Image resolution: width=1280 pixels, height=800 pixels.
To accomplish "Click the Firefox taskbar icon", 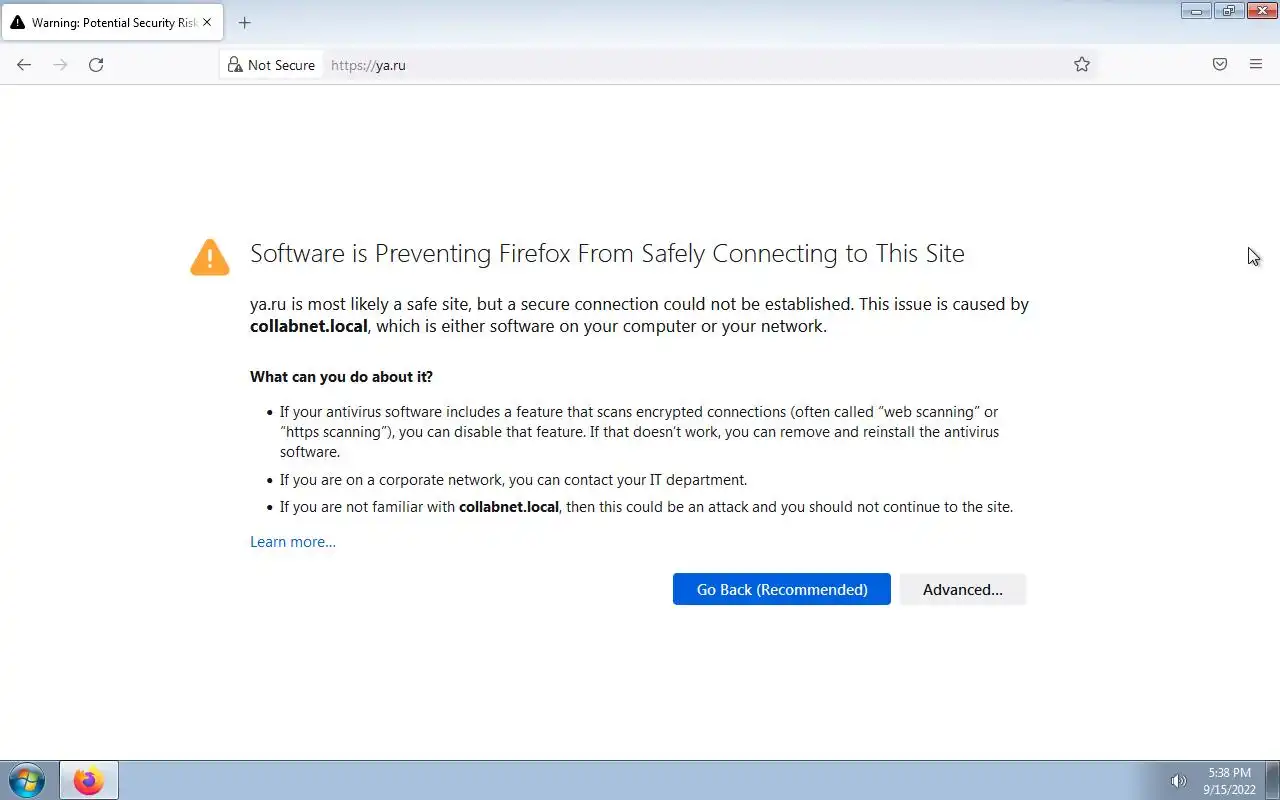I will 88,780.
